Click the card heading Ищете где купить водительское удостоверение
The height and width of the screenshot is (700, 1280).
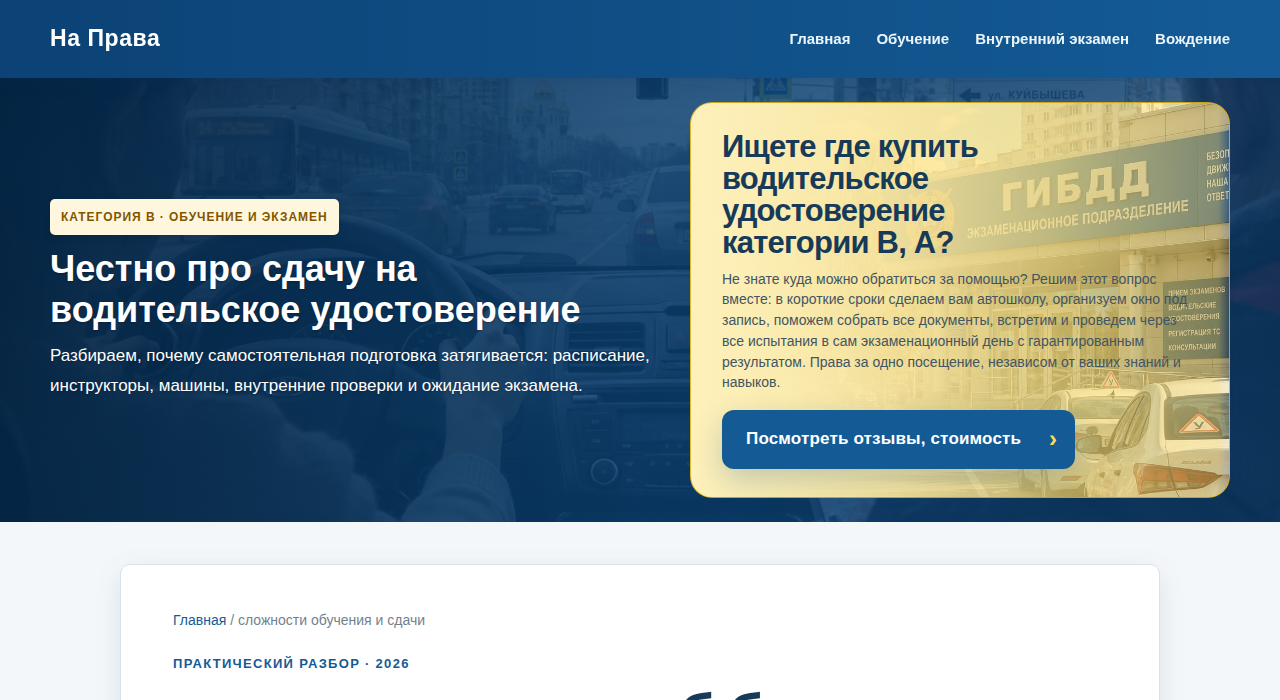coord(850,195)
